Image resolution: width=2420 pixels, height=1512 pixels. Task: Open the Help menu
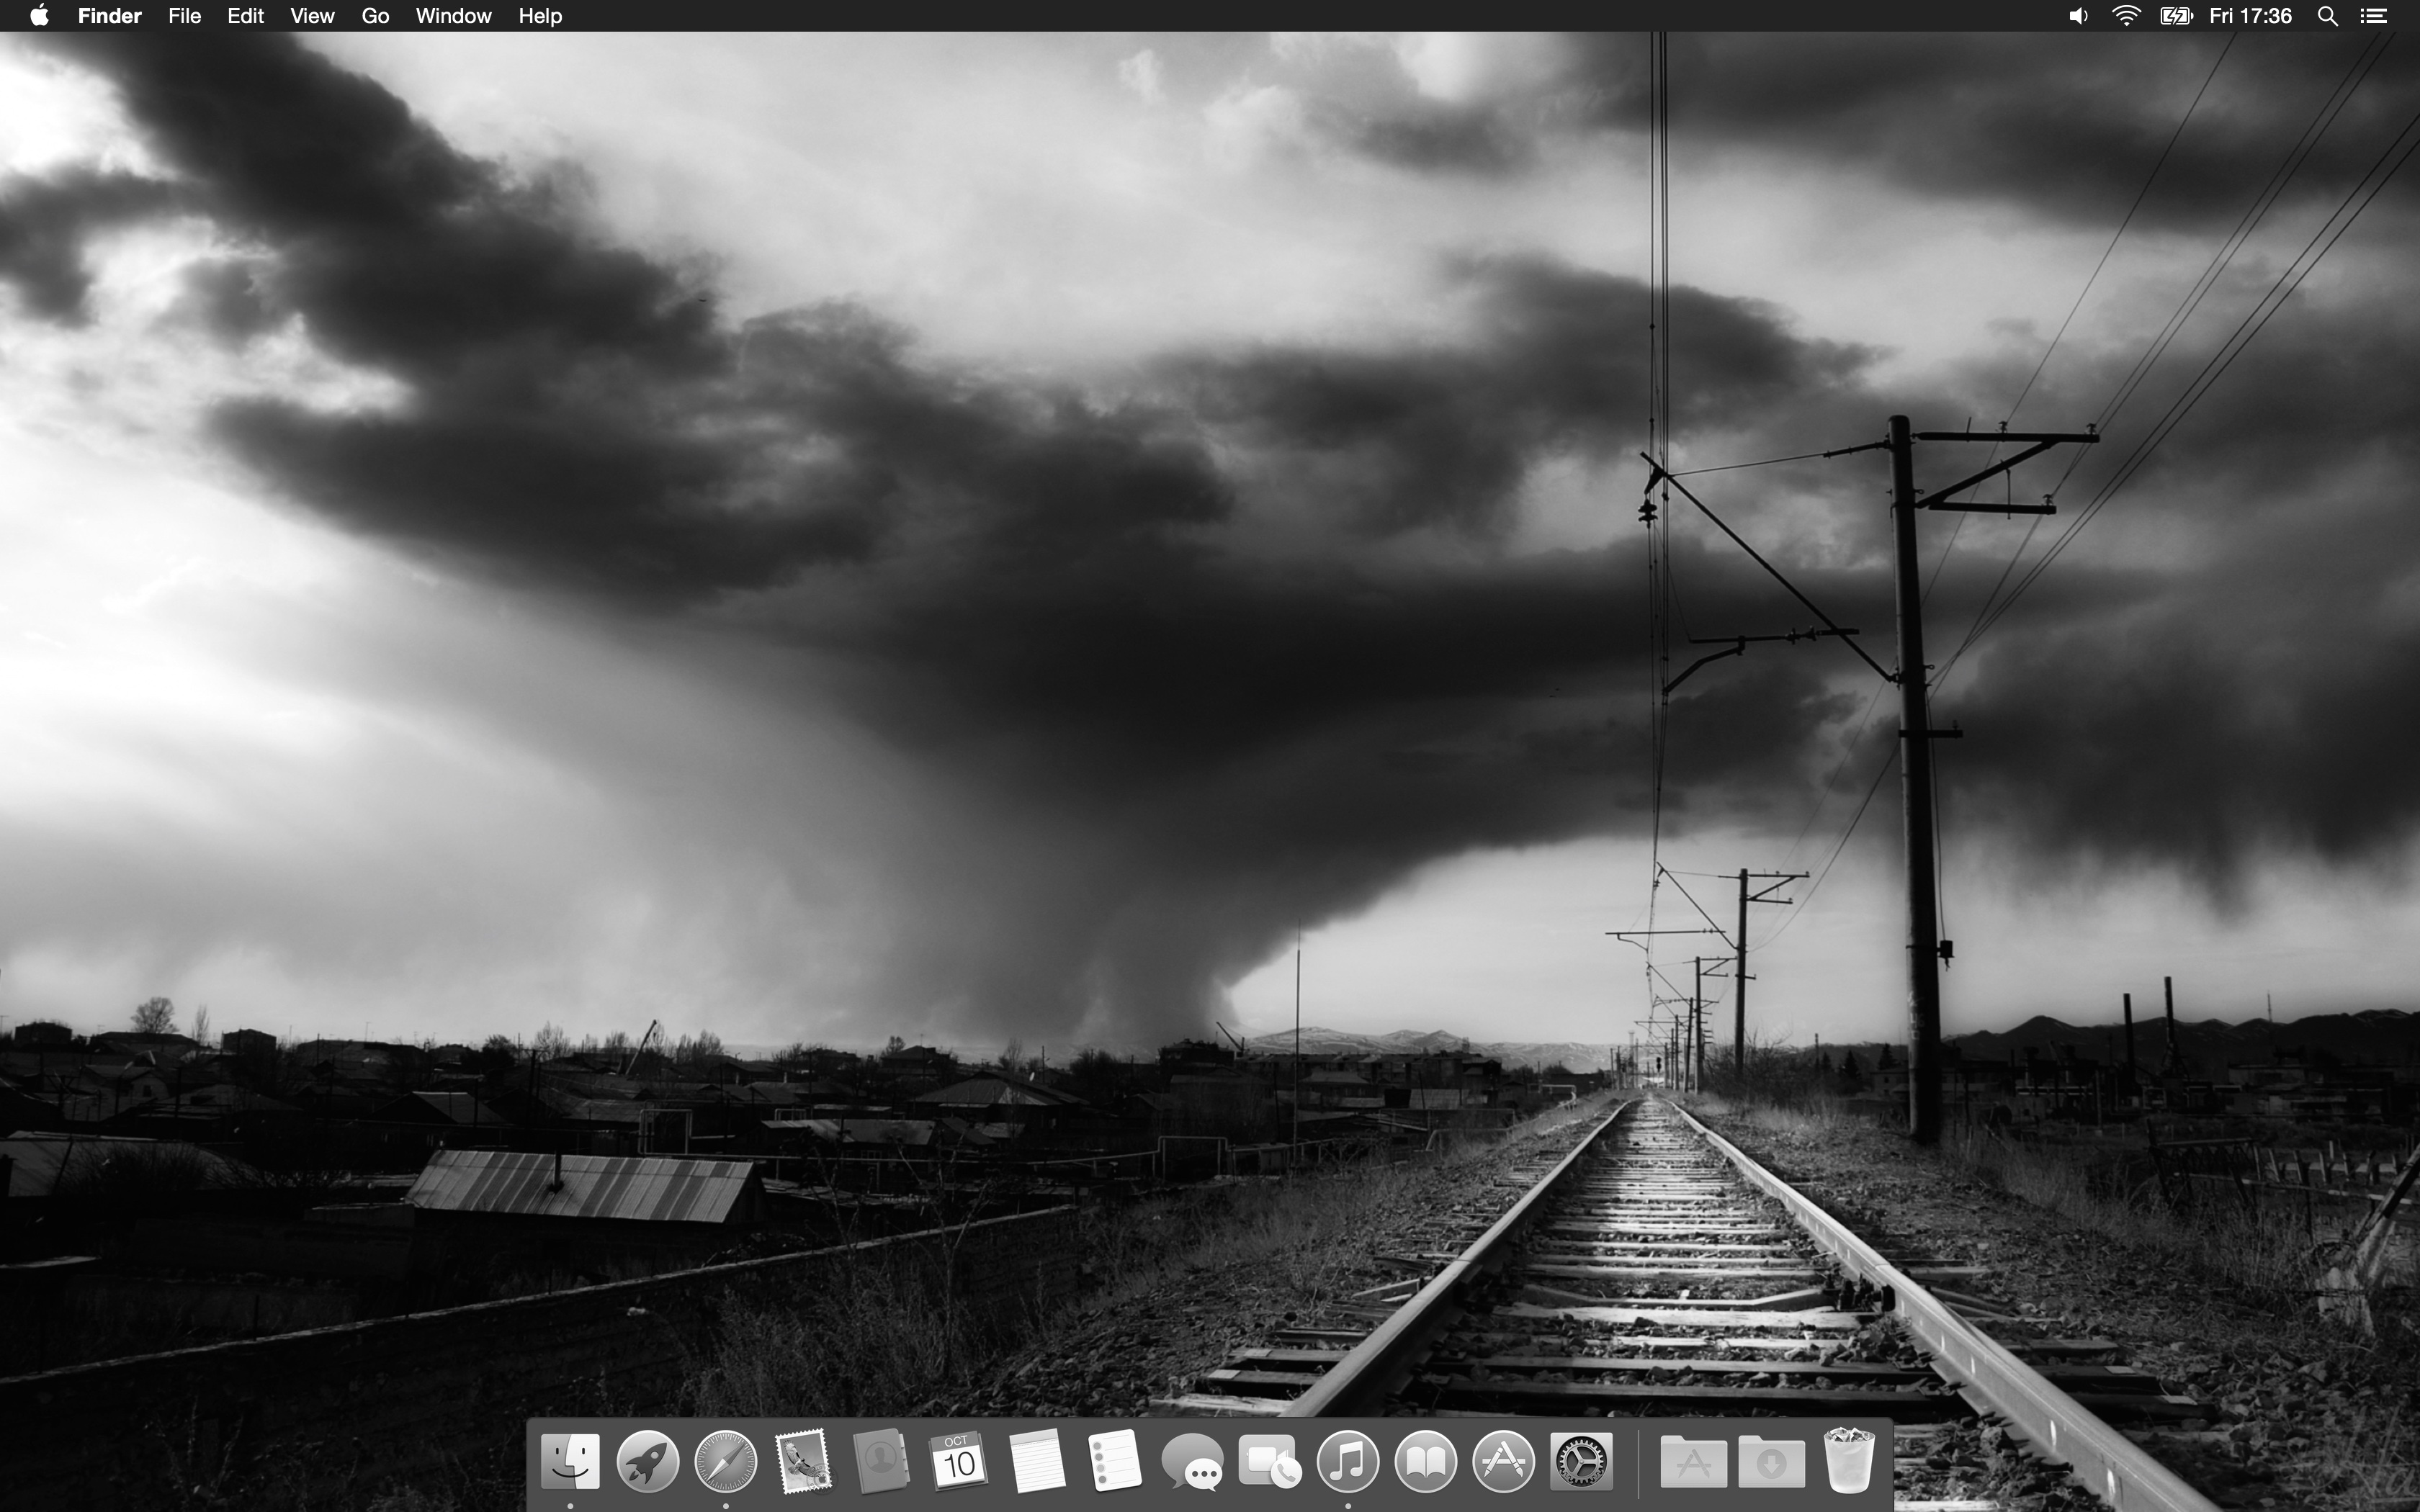pos(540,16)
